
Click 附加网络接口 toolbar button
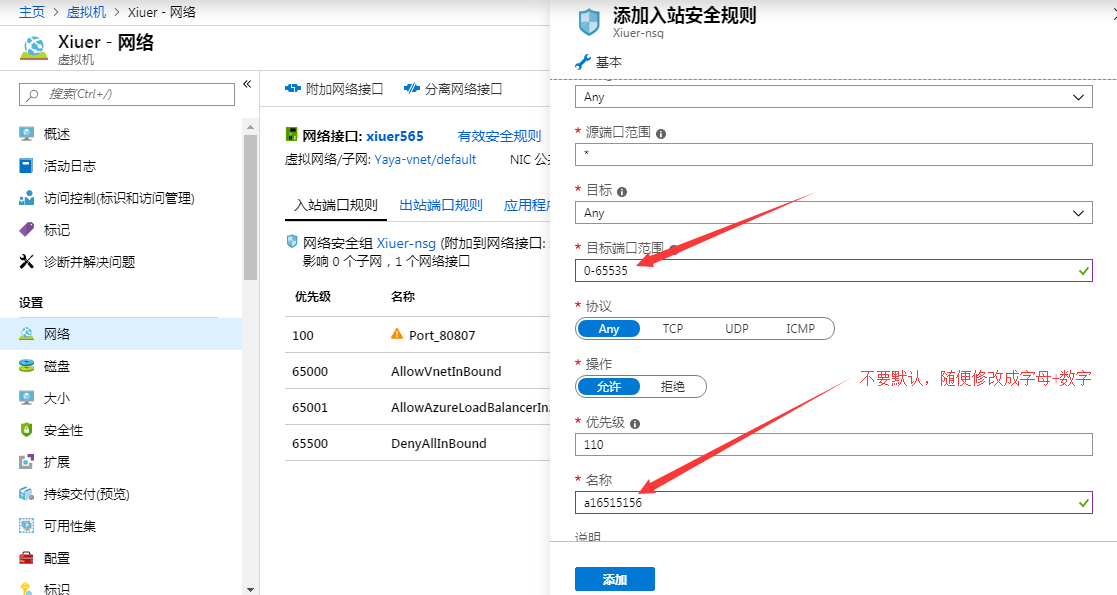(x=334, y=88)
